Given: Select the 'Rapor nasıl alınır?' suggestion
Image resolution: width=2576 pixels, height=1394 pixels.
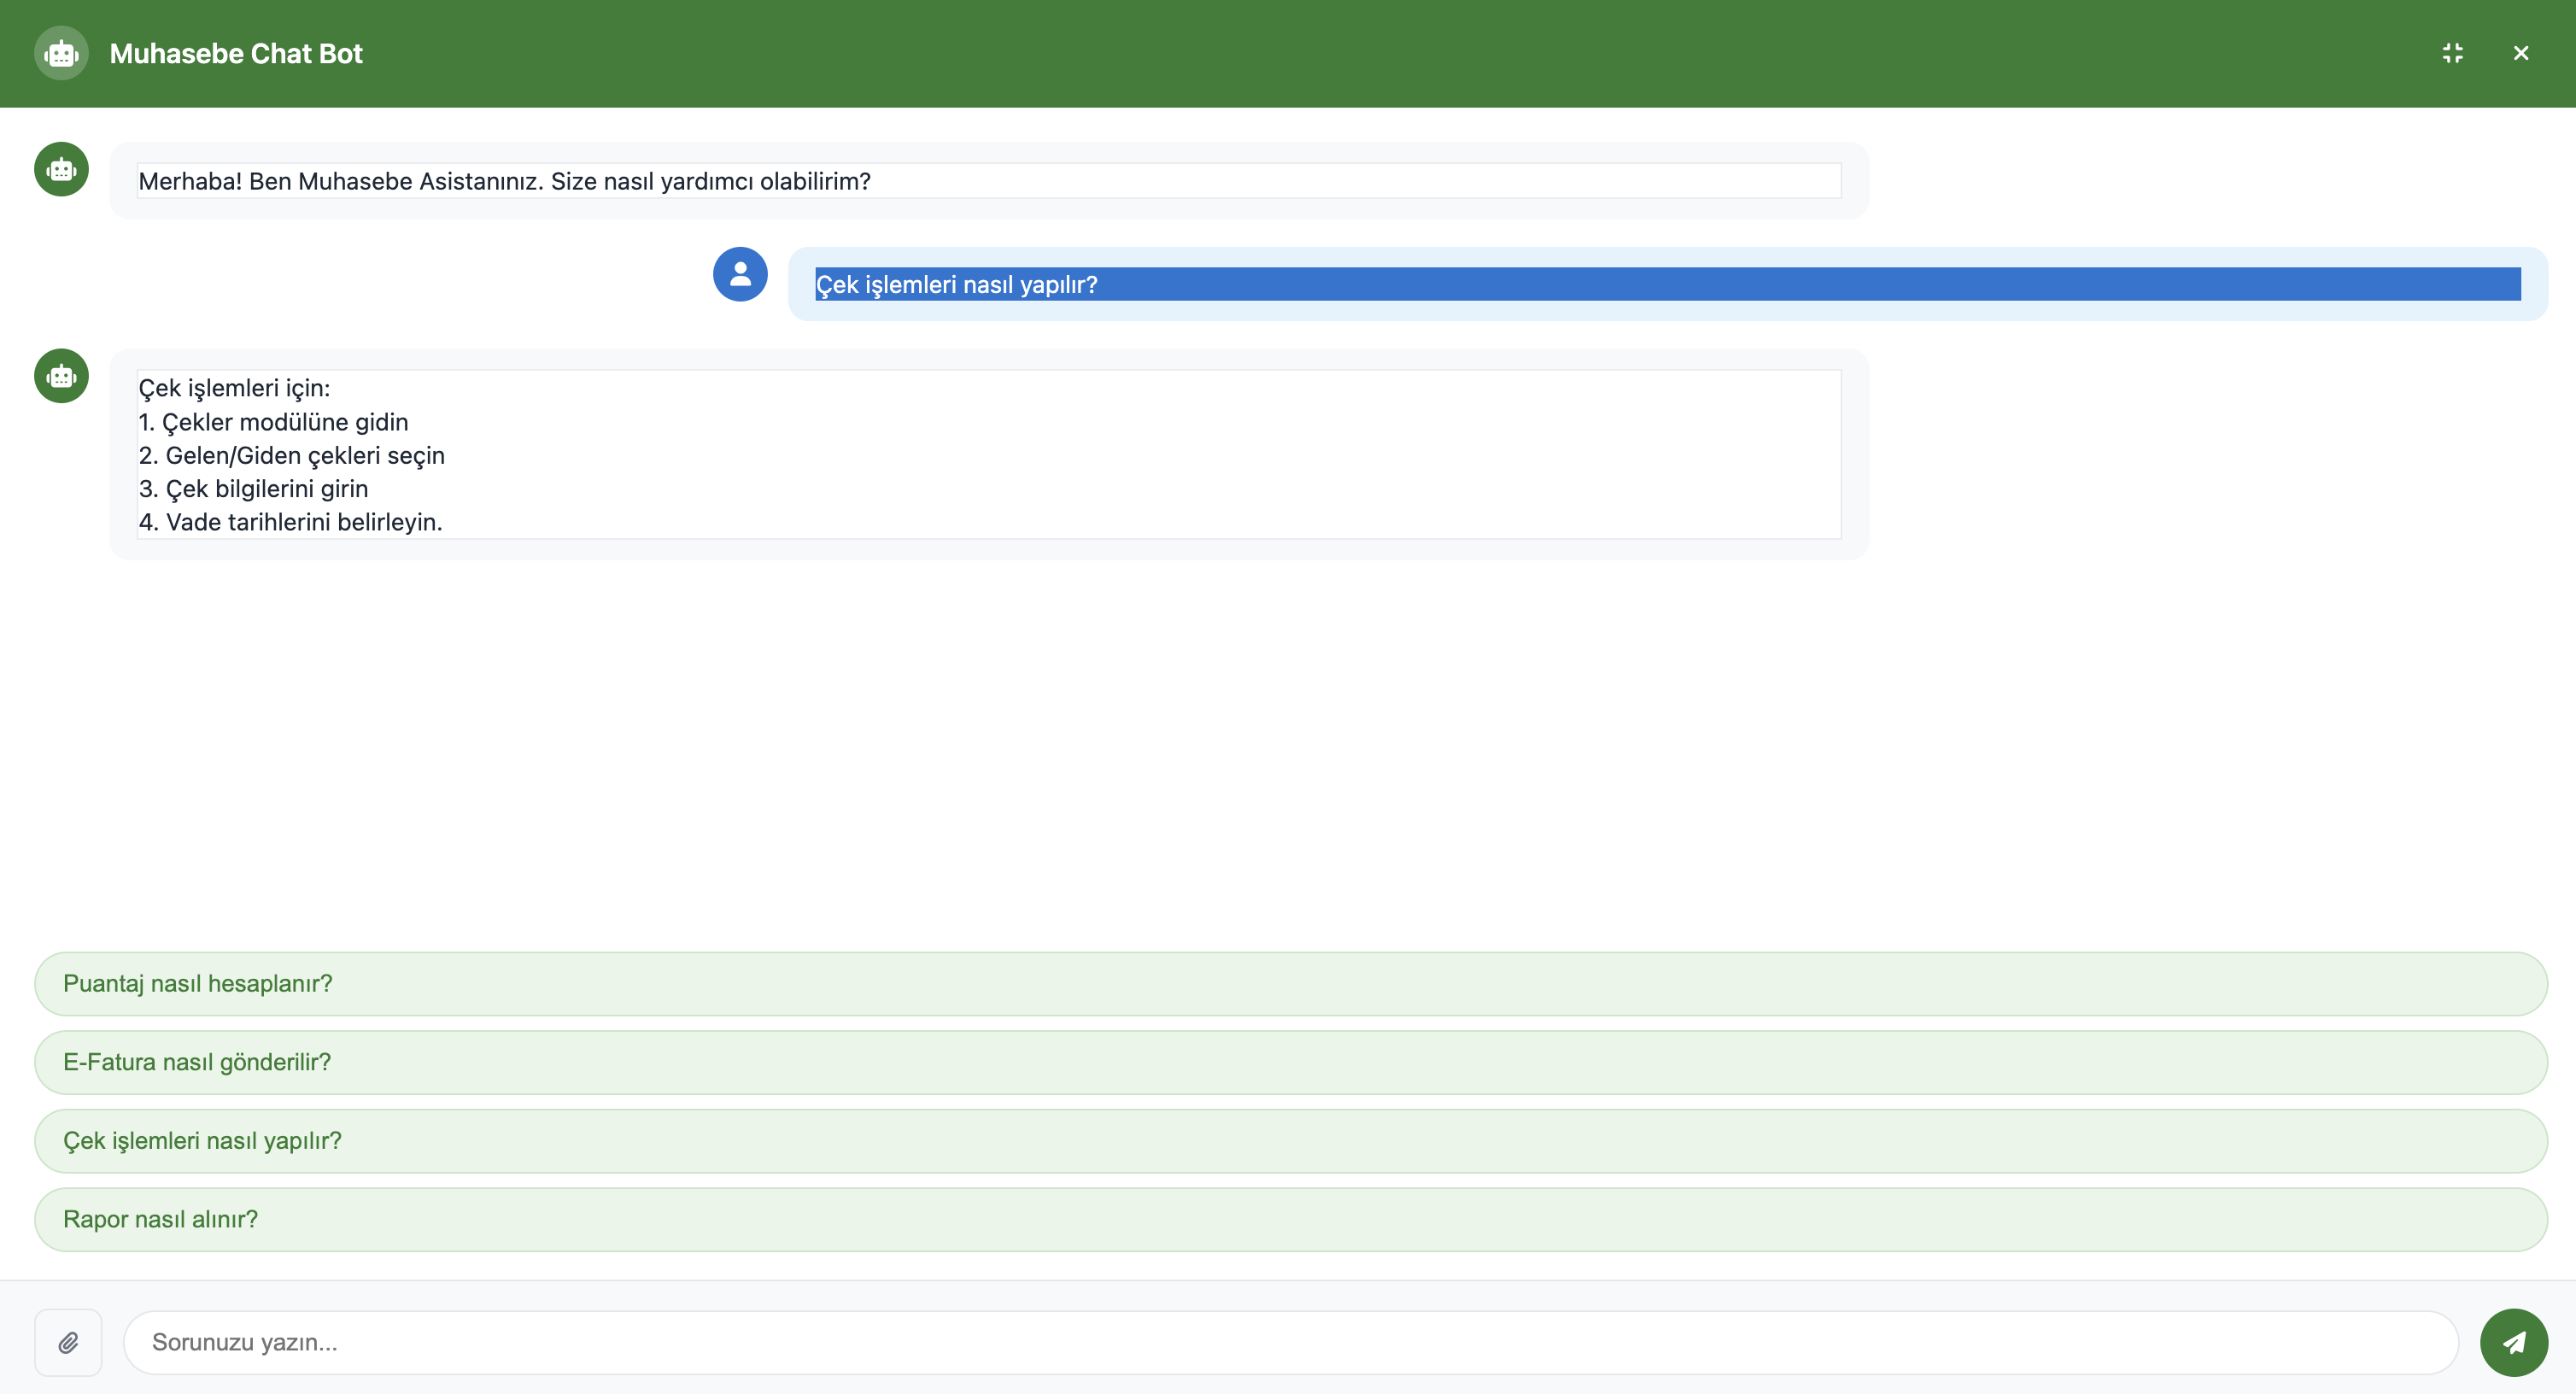Looking at the screenshot, I should click(x=1290, y=1219).
